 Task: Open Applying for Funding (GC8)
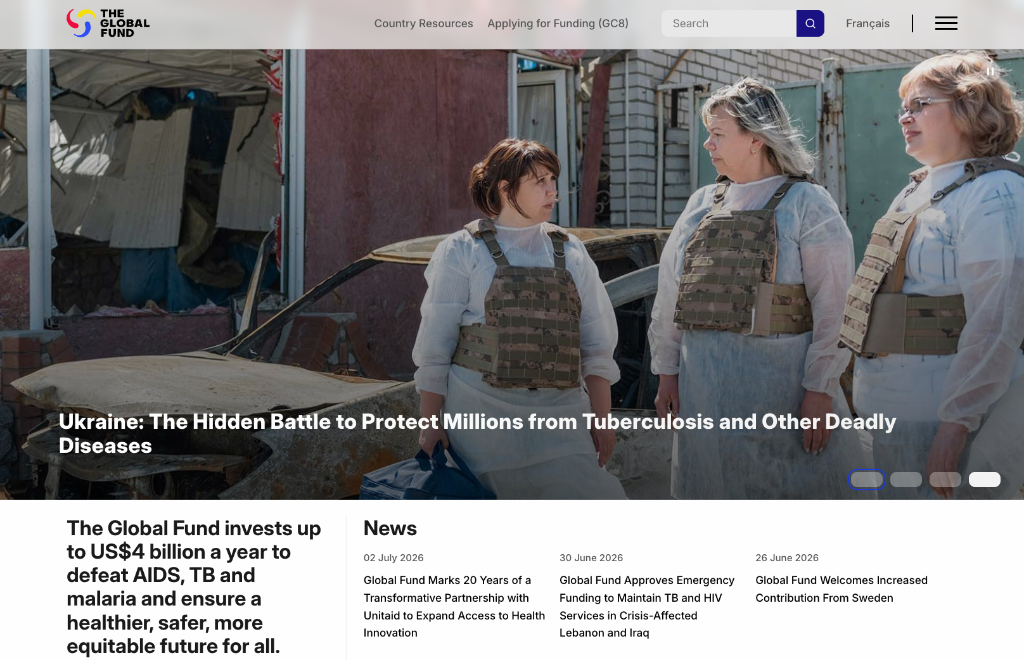[x=558, y=24]
